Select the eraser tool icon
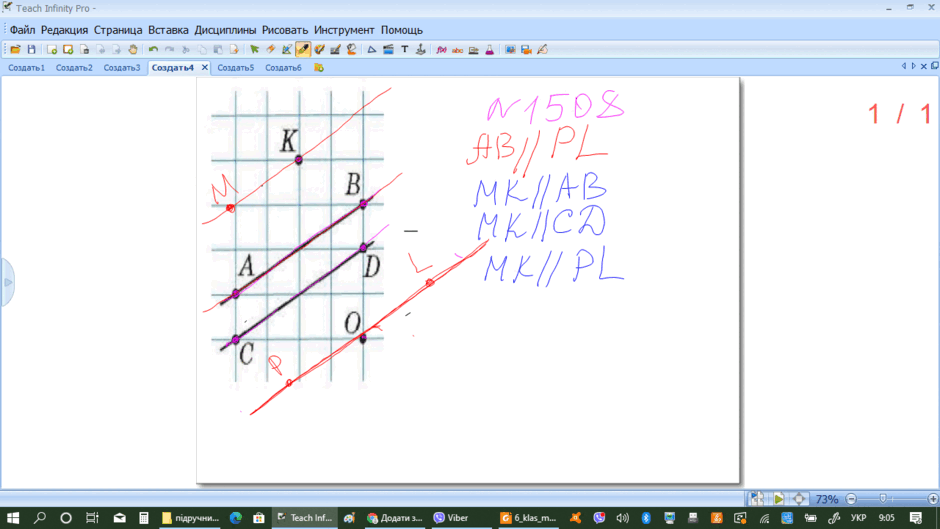This screenshot has height=529, width=940. pyautogui.click(x=270, y=50)
